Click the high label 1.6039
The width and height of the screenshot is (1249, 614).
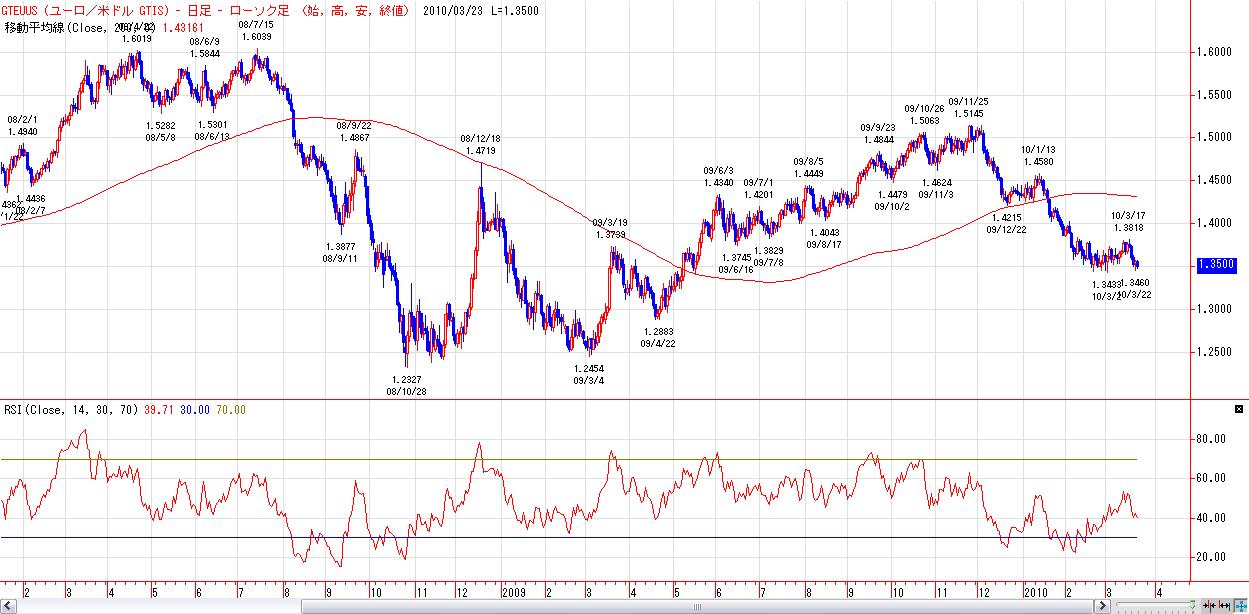coord(256,36)
